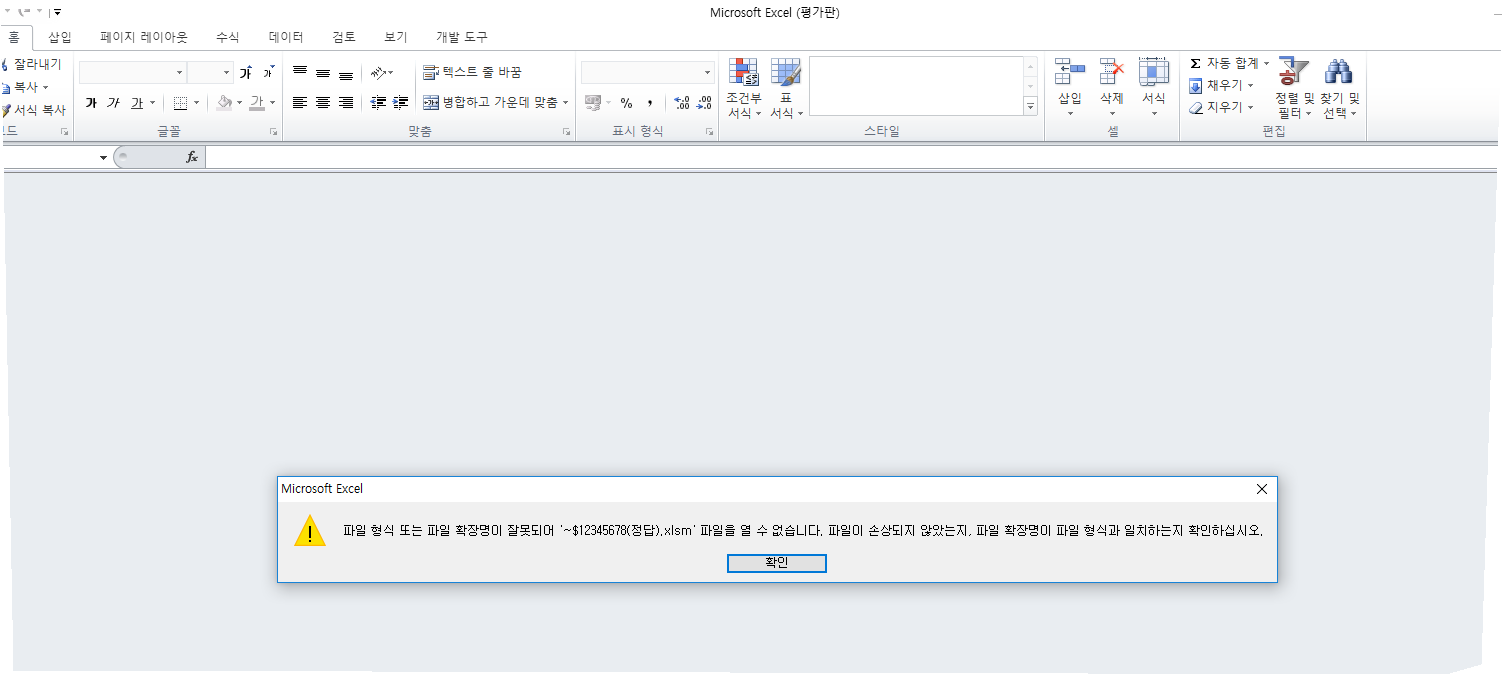The width and height of the screenshot is (1503, 675).
Task: Click the fill color paint bucket
Action: pos(224,103)
